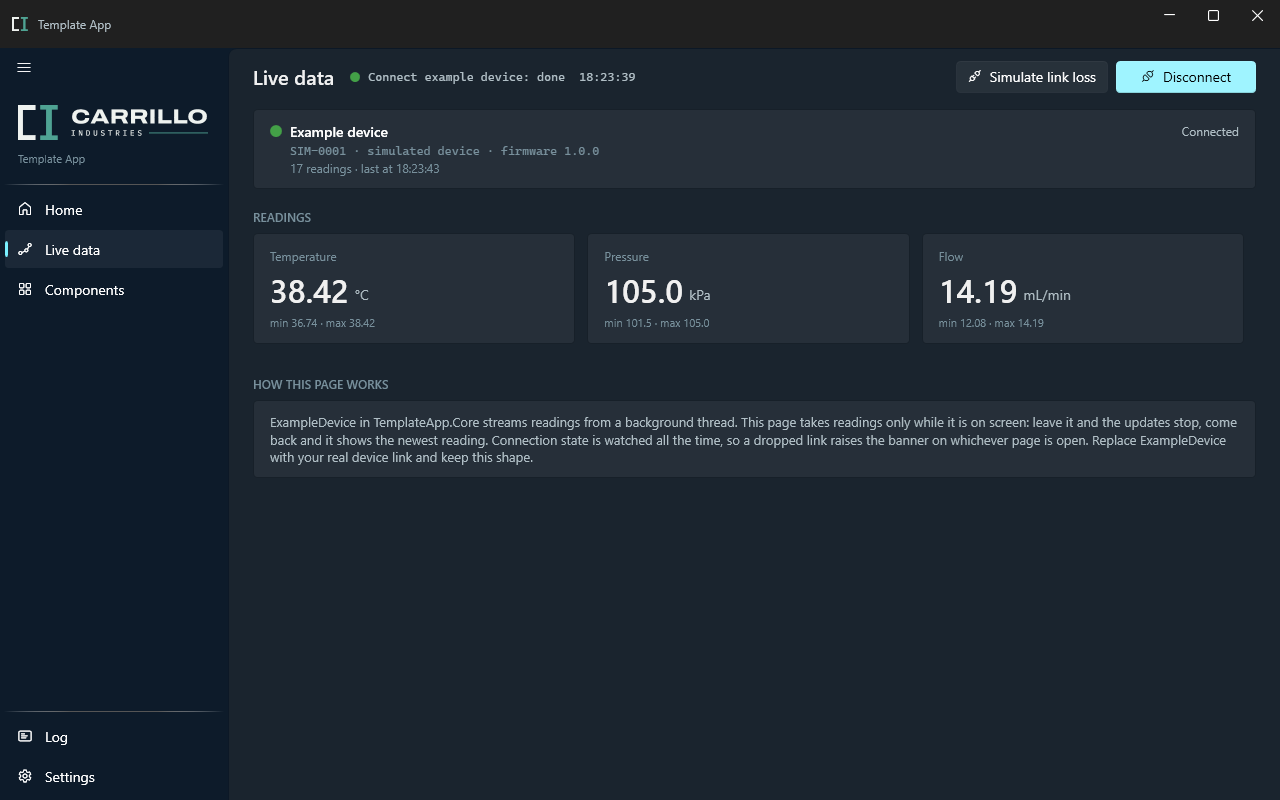Image resolution: width=1280 pixels, height=800 pixels.
Task: Click 'SIM-0001 · simulated device · firmware 1.0.0'
Action: point(444,151)
